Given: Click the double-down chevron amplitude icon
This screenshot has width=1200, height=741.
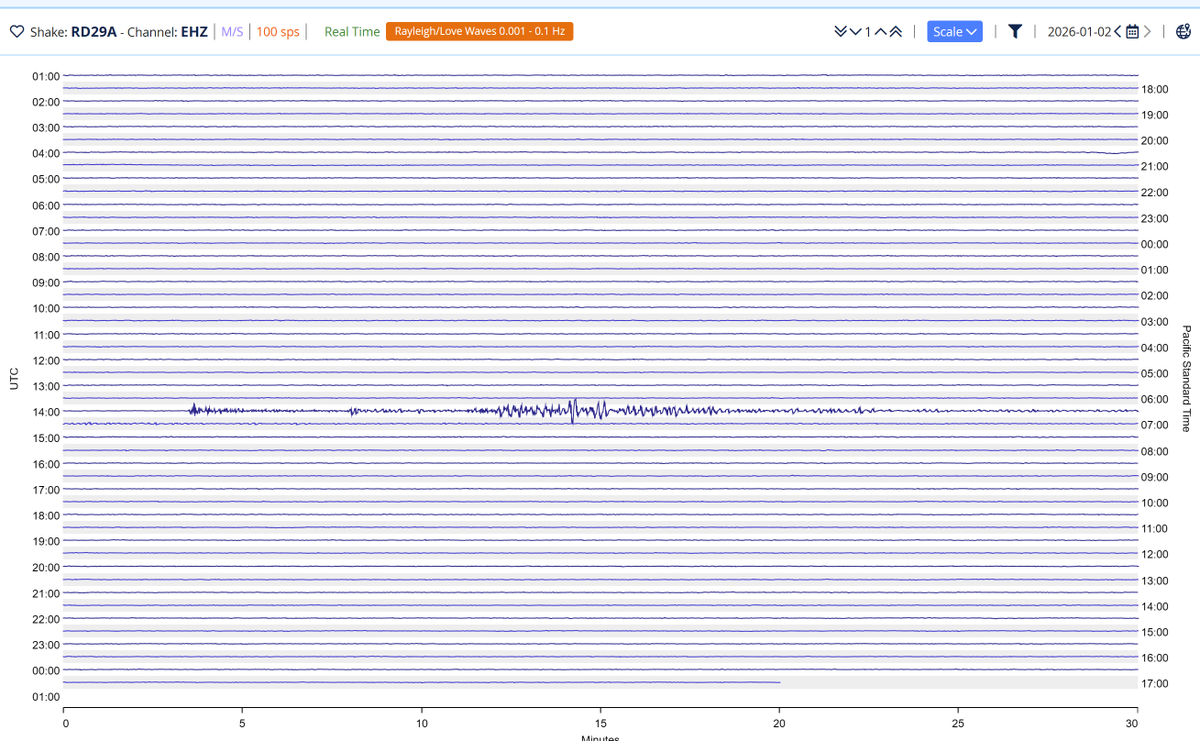Looking at the screenshot, I should click(840, 32).
